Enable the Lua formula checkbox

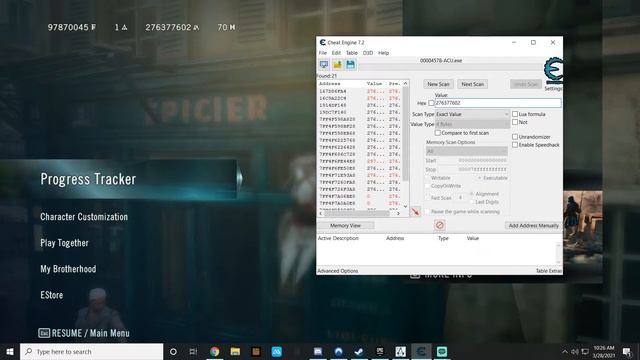click(515, 114)
